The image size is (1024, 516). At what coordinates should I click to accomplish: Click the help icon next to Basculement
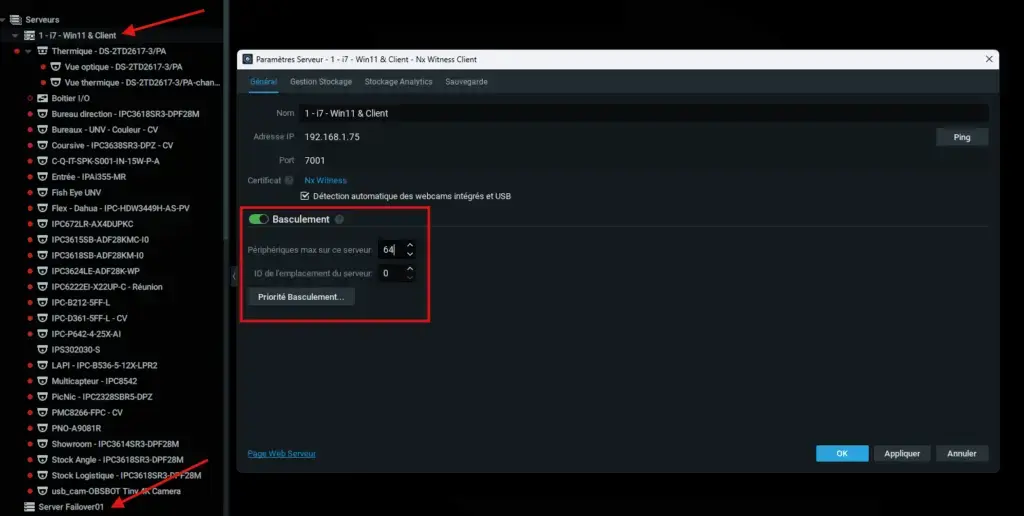pos(339,219)
